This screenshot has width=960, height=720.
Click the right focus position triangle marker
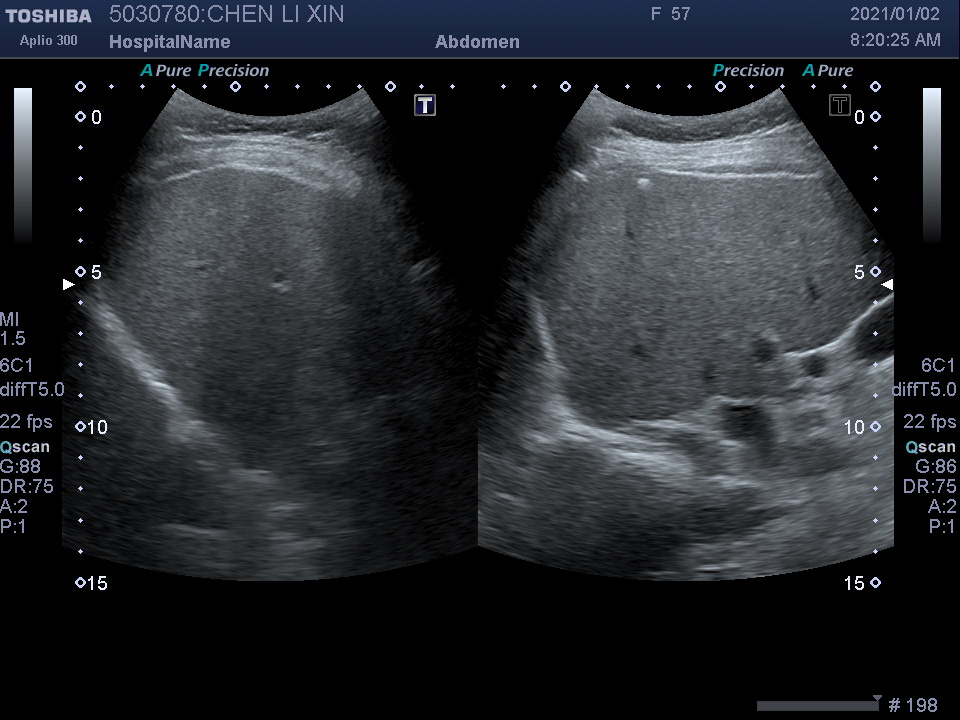[x=887, y=285]
